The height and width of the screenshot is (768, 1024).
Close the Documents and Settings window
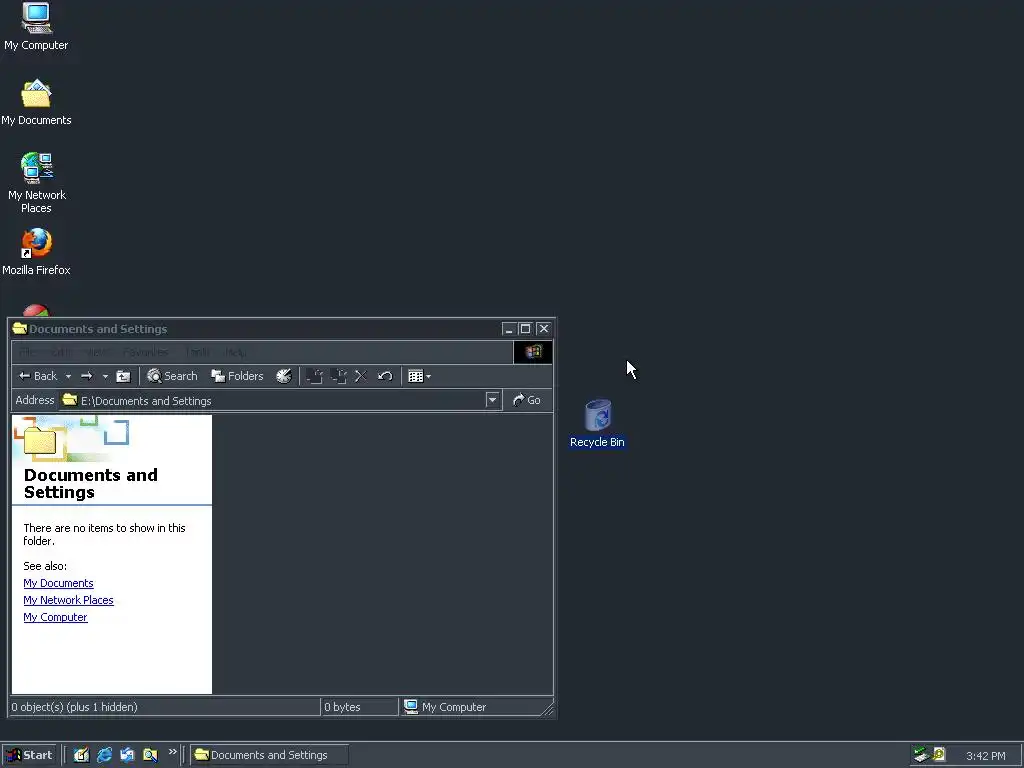pos(543,328)
